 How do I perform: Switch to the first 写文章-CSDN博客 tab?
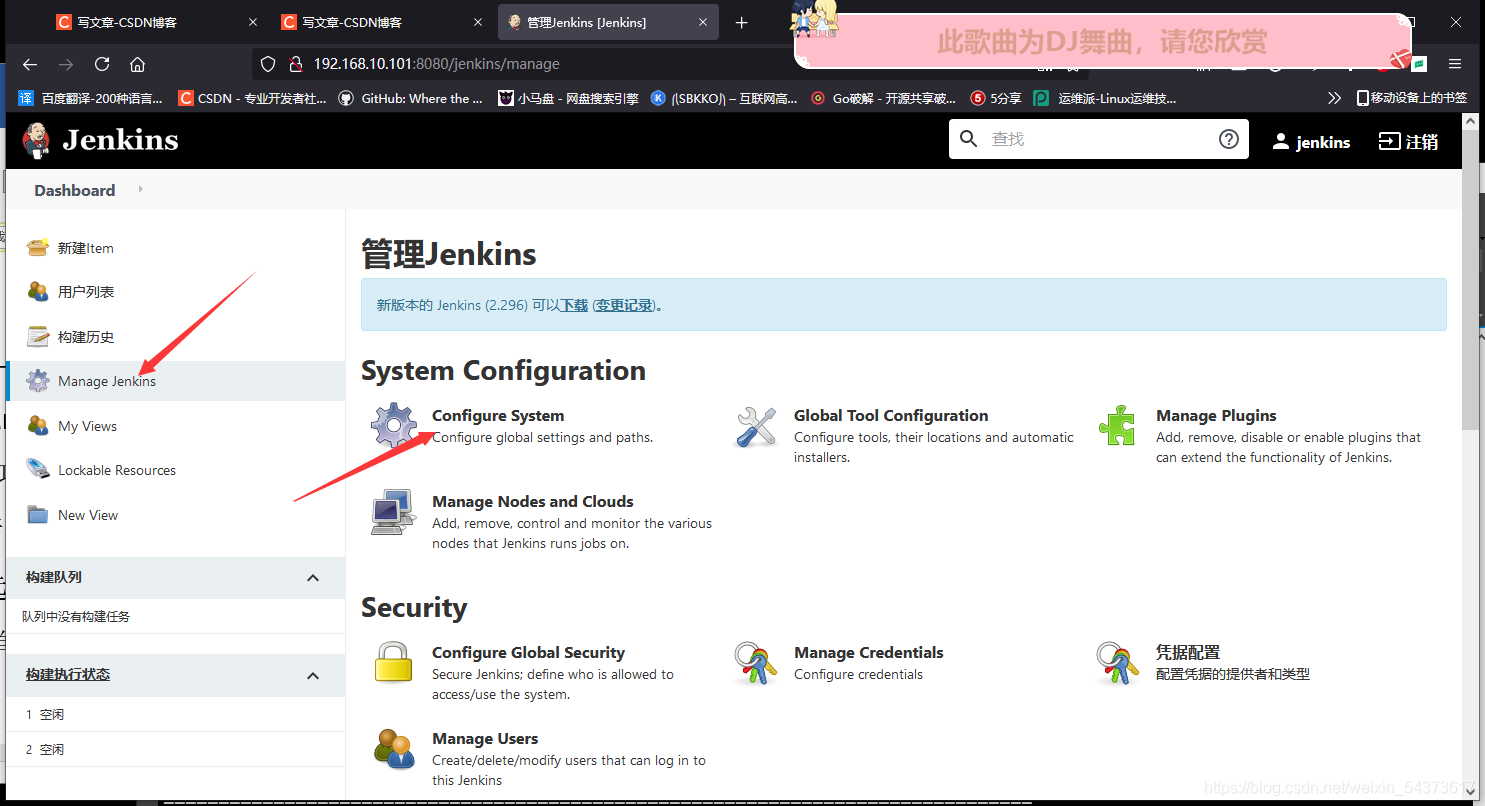(x=157, y=22)
